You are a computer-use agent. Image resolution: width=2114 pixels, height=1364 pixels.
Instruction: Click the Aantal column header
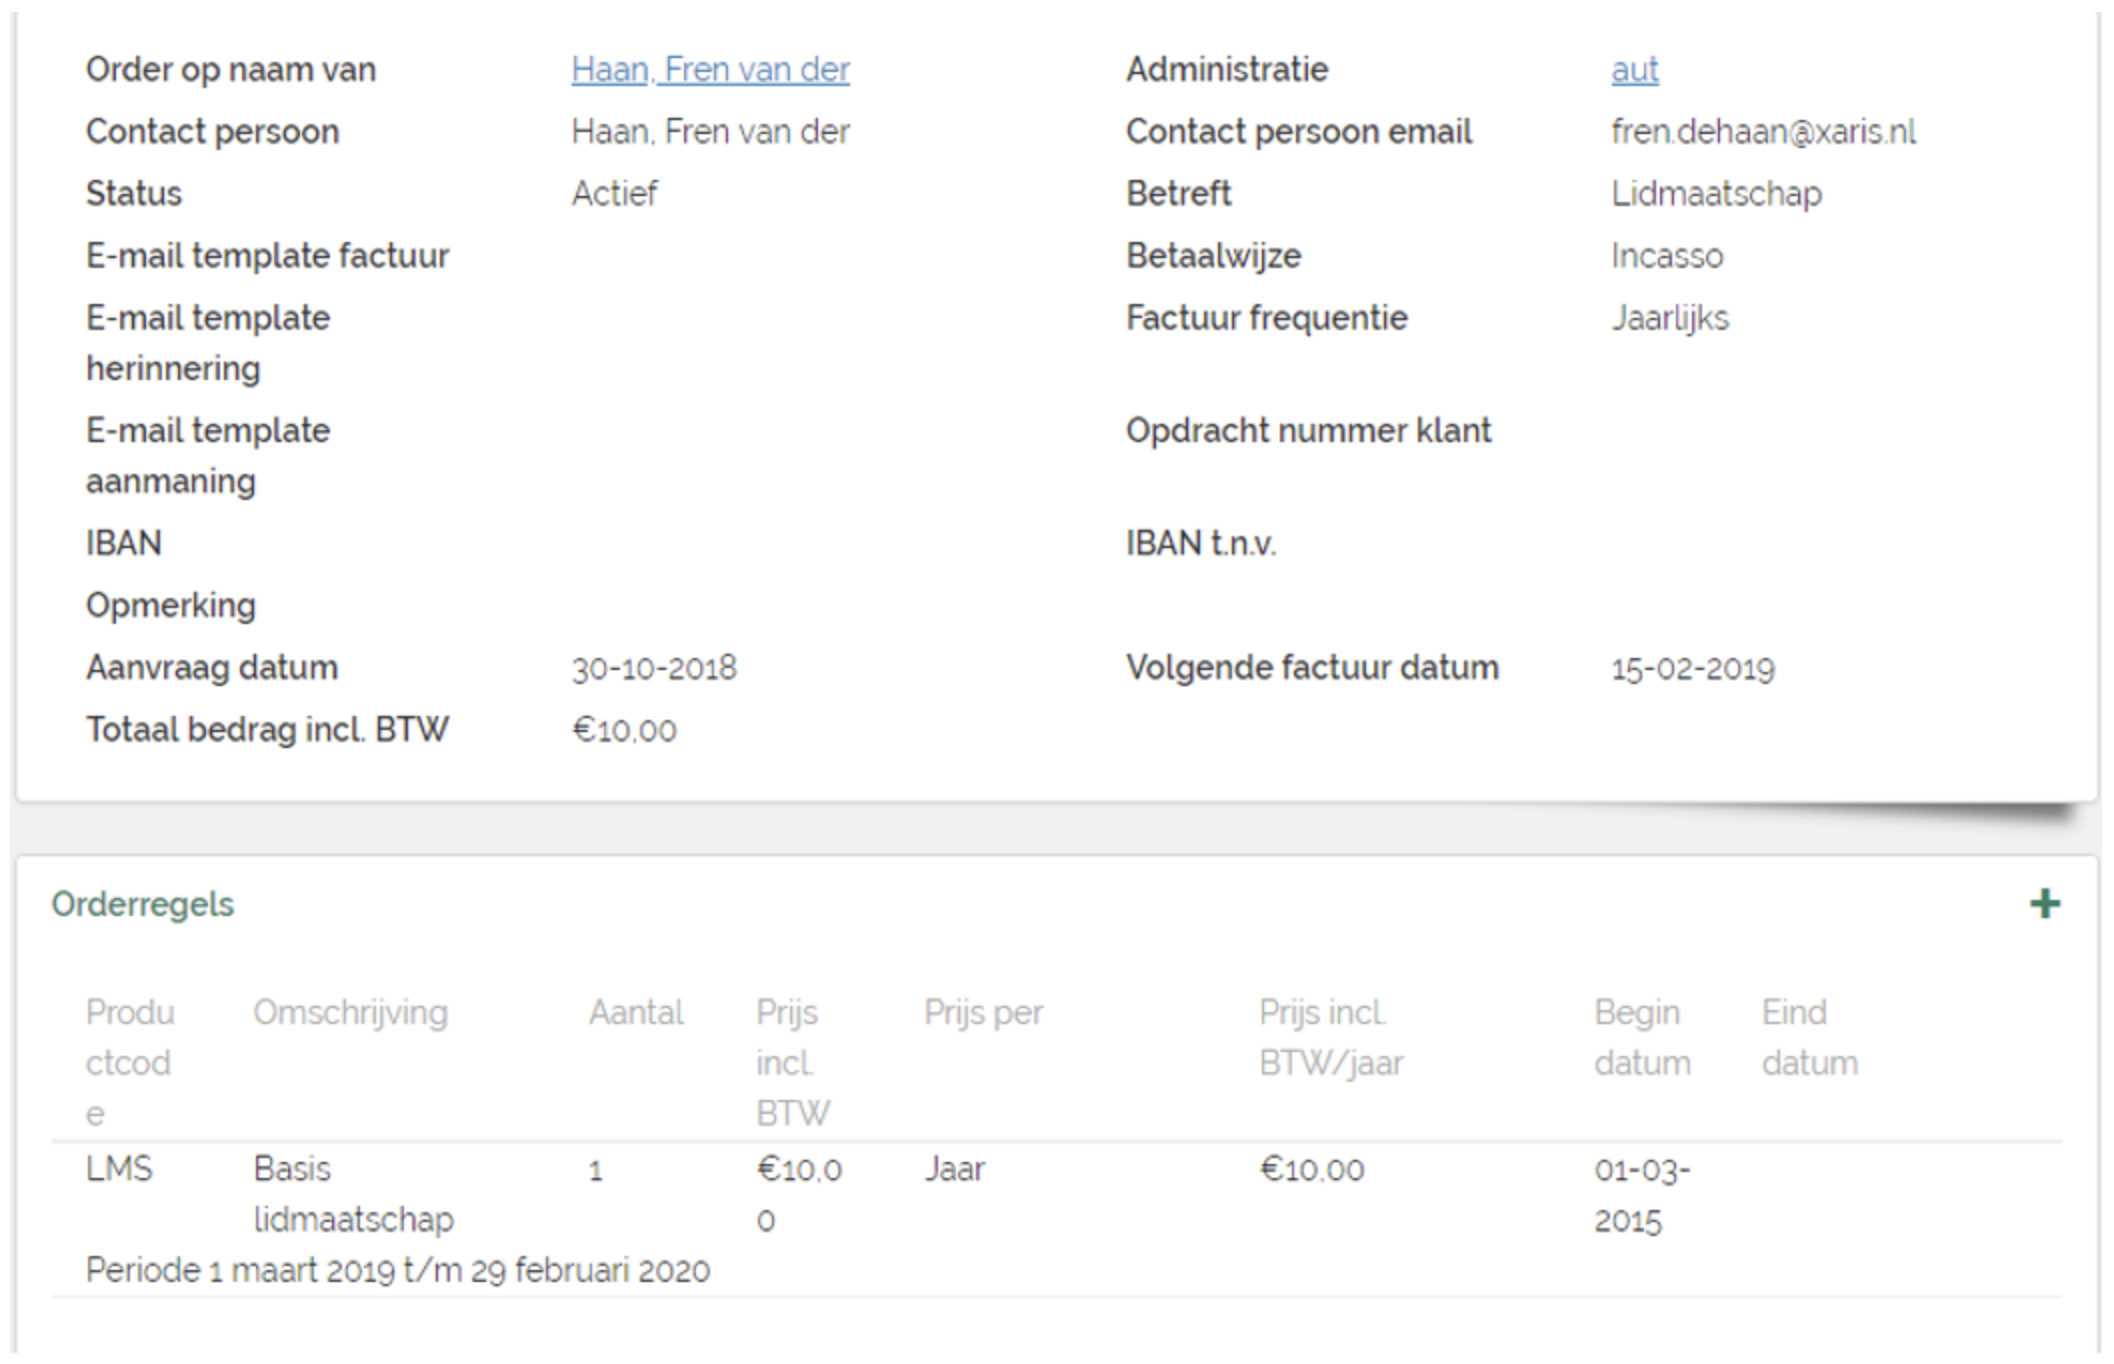click(635, 1012)
